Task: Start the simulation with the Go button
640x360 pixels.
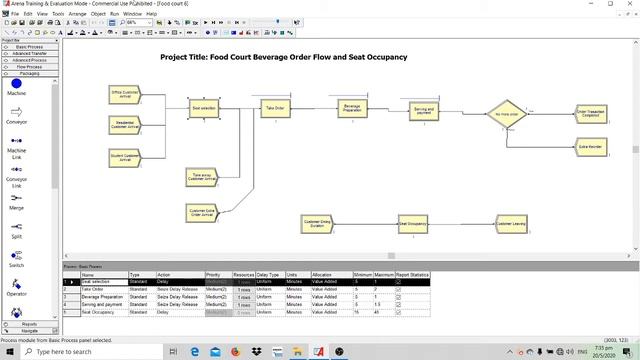Action: coord(206,23)
